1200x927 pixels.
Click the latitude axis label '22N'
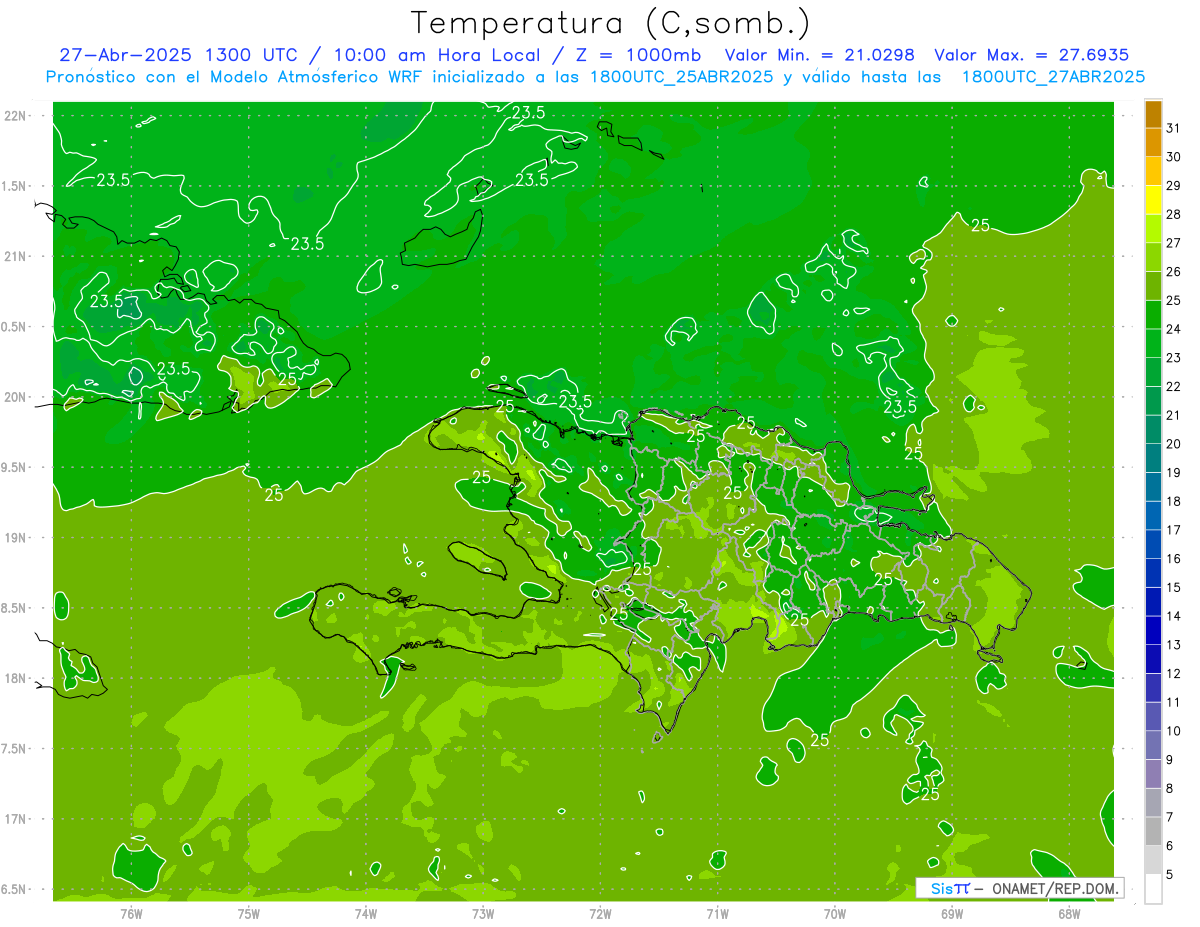17,115
